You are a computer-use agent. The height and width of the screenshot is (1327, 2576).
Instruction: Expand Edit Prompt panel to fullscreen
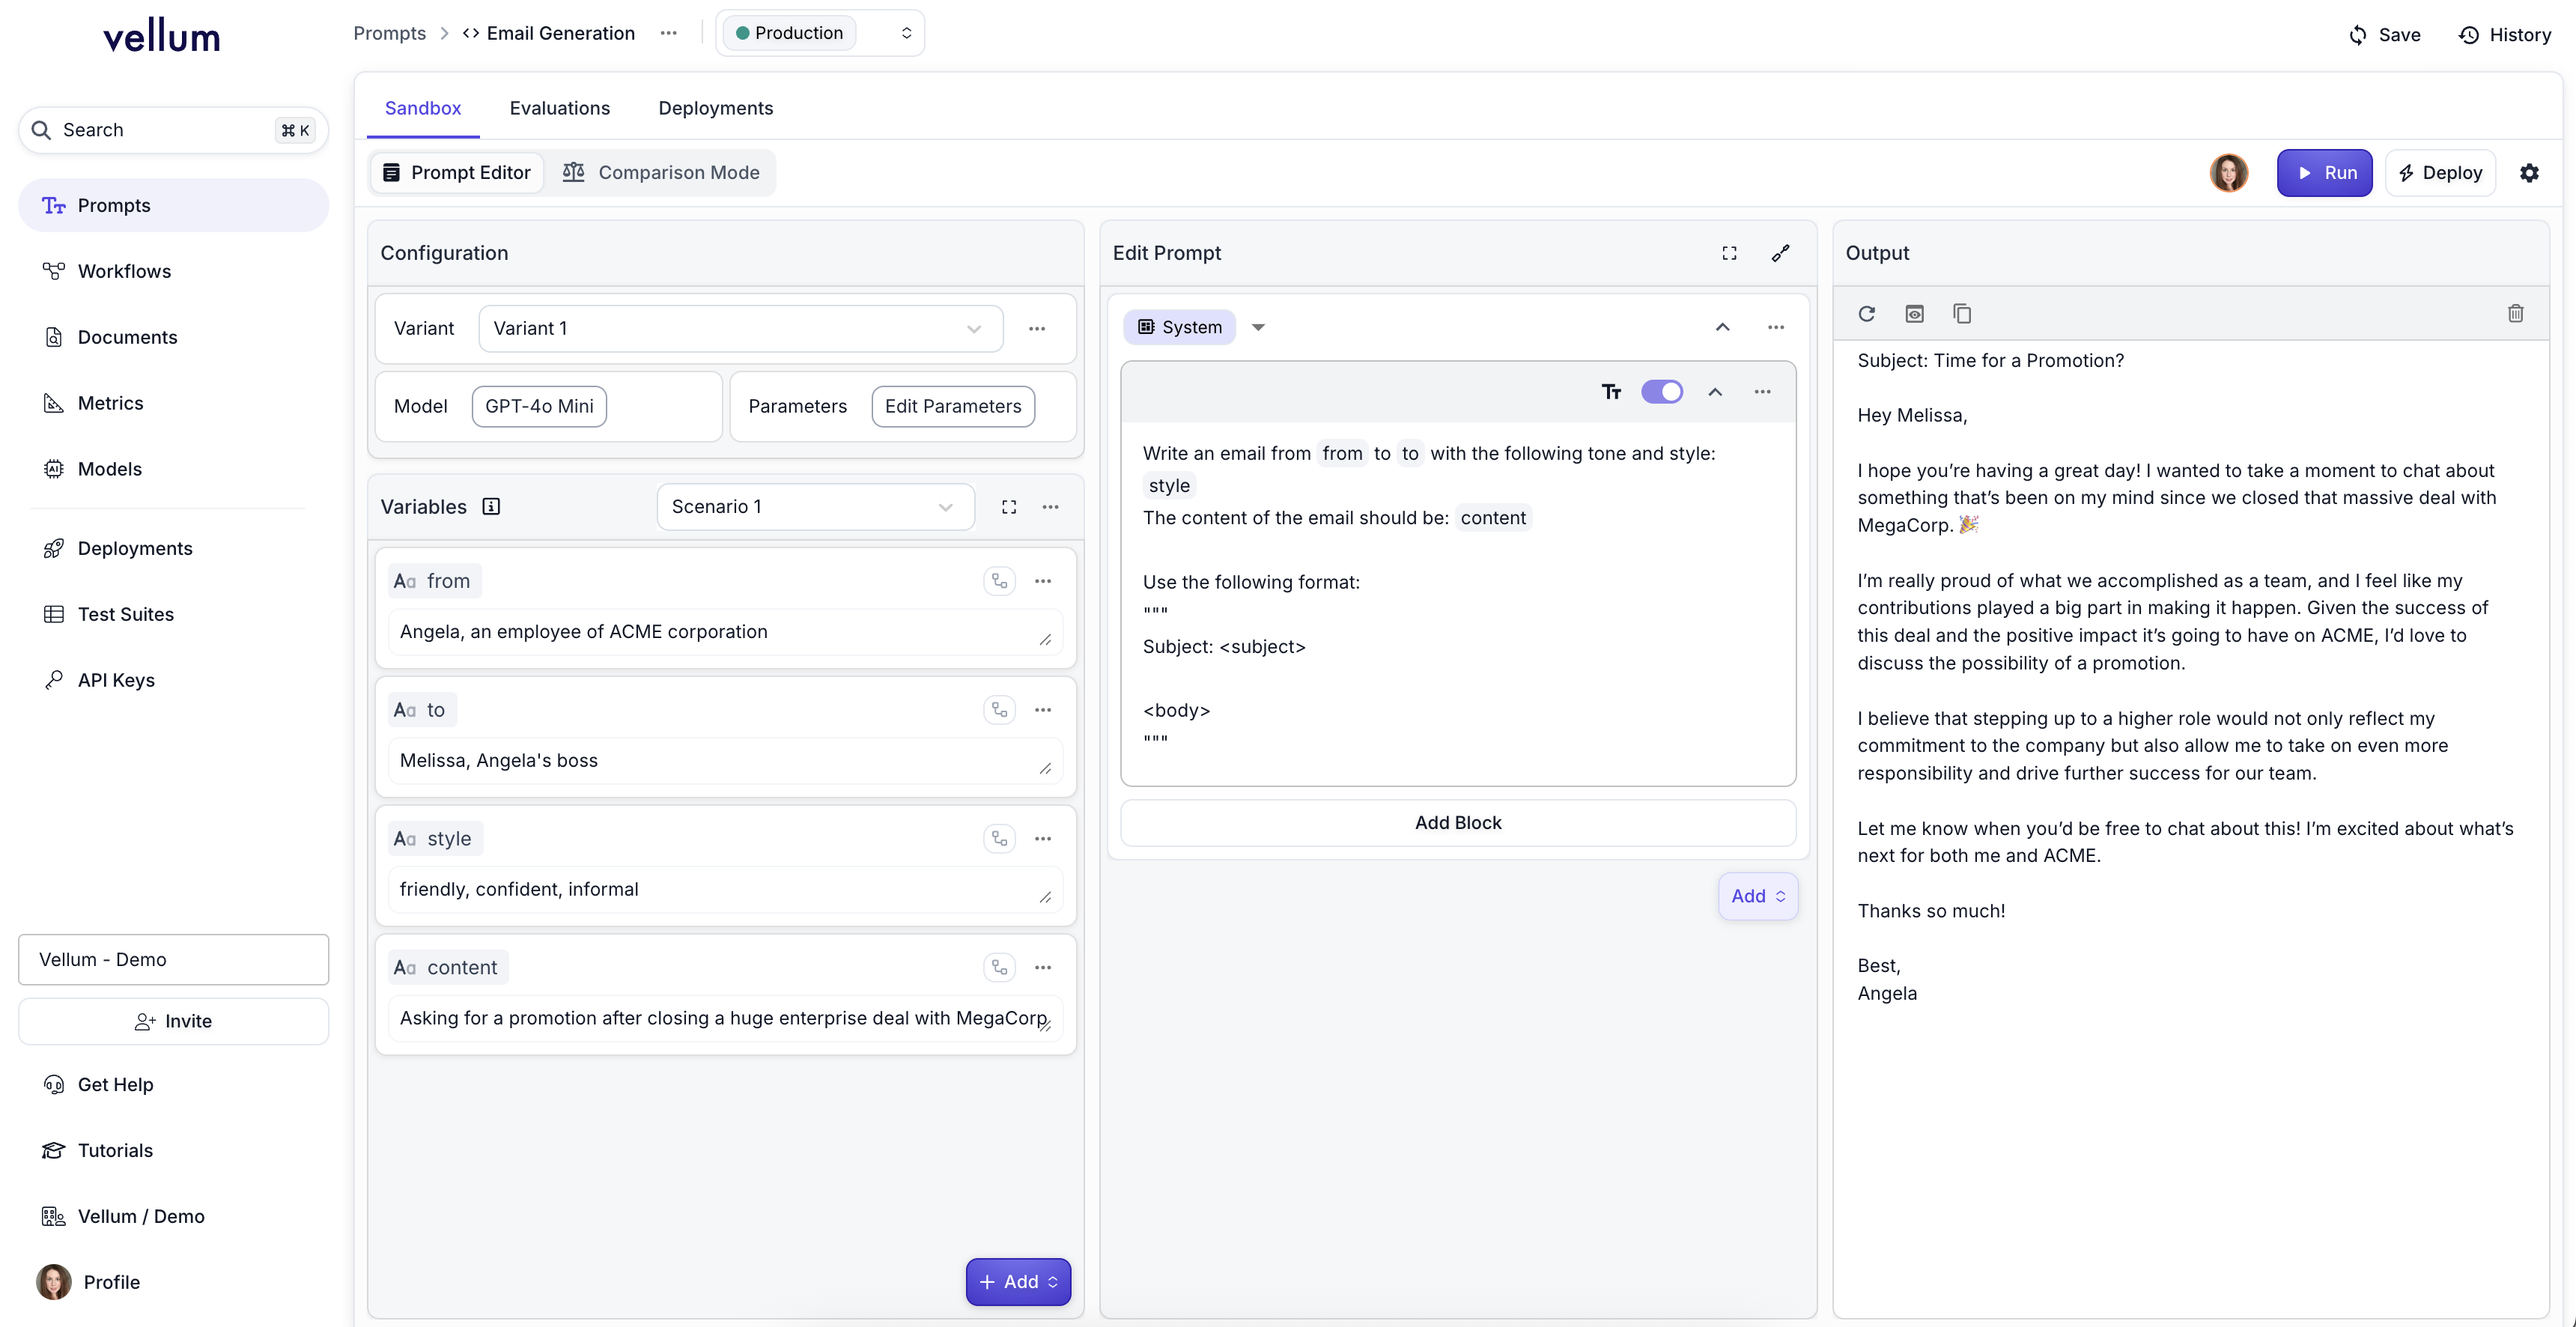[x=1729, y=254]
